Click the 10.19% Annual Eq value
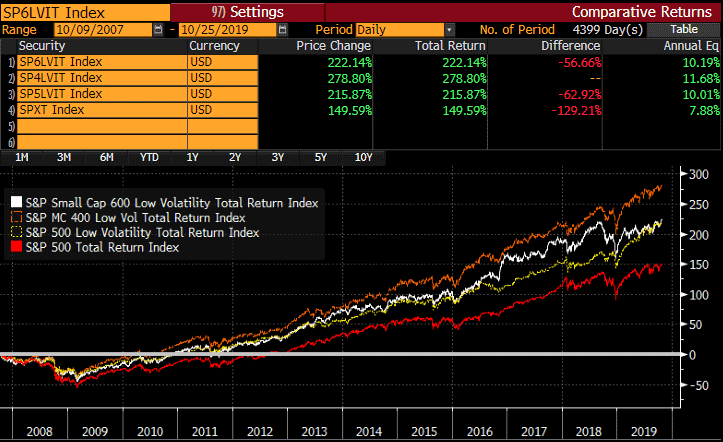 701,62
